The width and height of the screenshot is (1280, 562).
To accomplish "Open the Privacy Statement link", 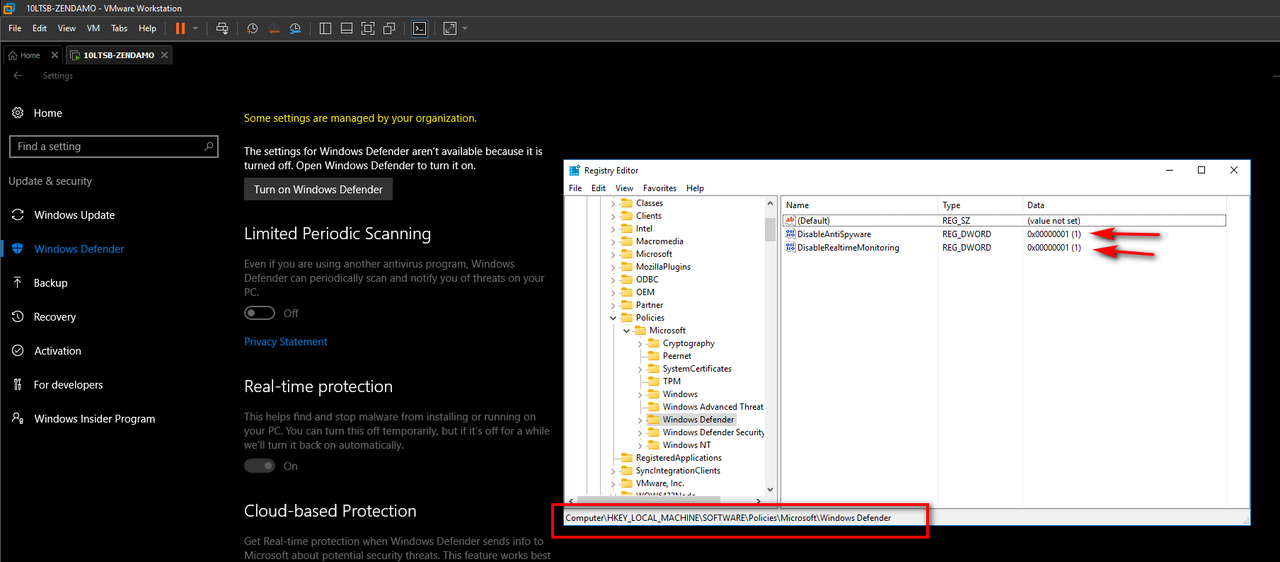I will pos(285,342).
